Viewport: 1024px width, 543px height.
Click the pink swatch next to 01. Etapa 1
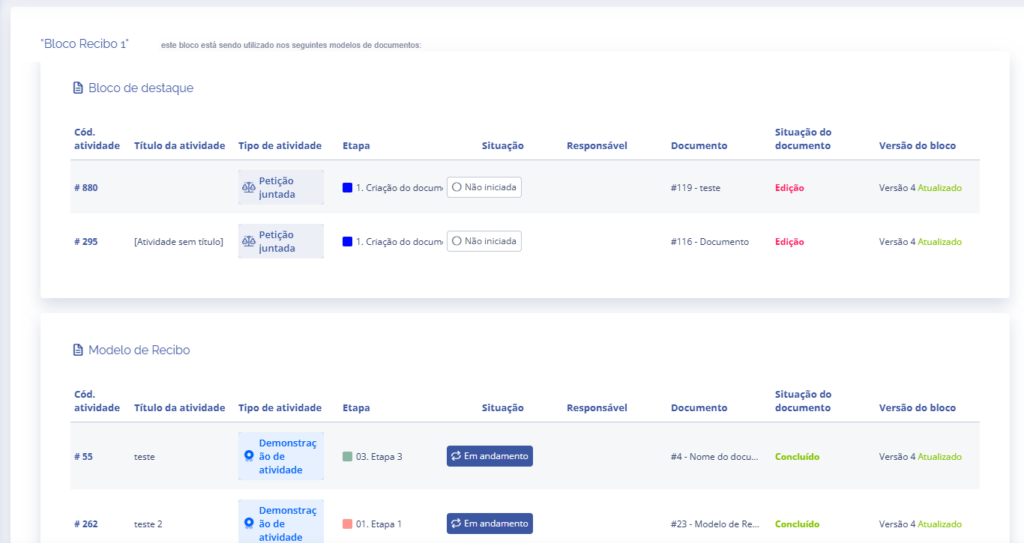(x=347, y=524)
